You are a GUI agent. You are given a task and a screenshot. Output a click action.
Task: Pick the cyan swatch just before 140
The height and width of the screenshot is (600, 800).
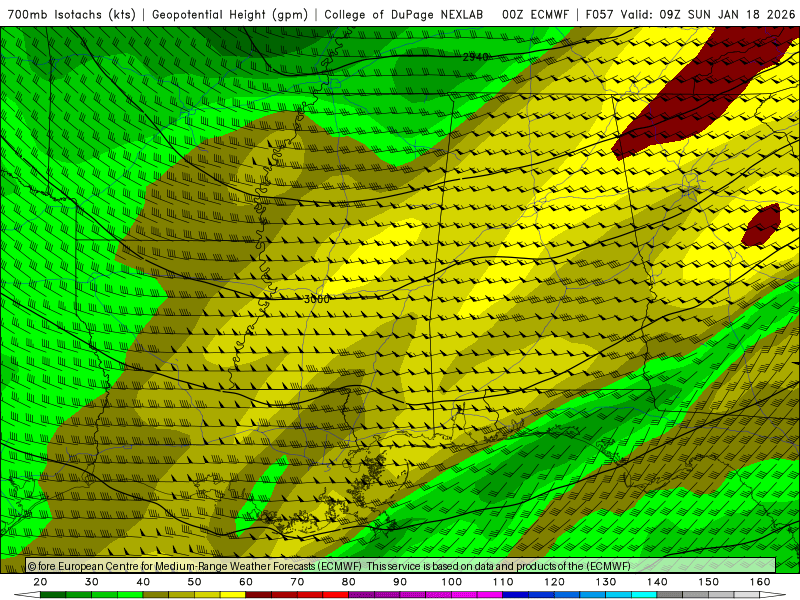click(x=644, y=595)
